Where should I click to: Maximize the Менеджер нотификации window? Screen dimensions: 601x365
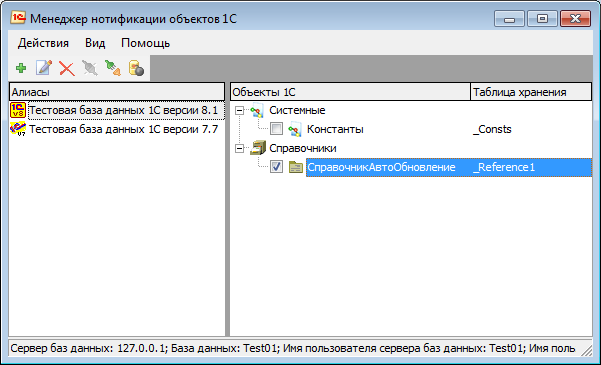[x=542, y=19]
